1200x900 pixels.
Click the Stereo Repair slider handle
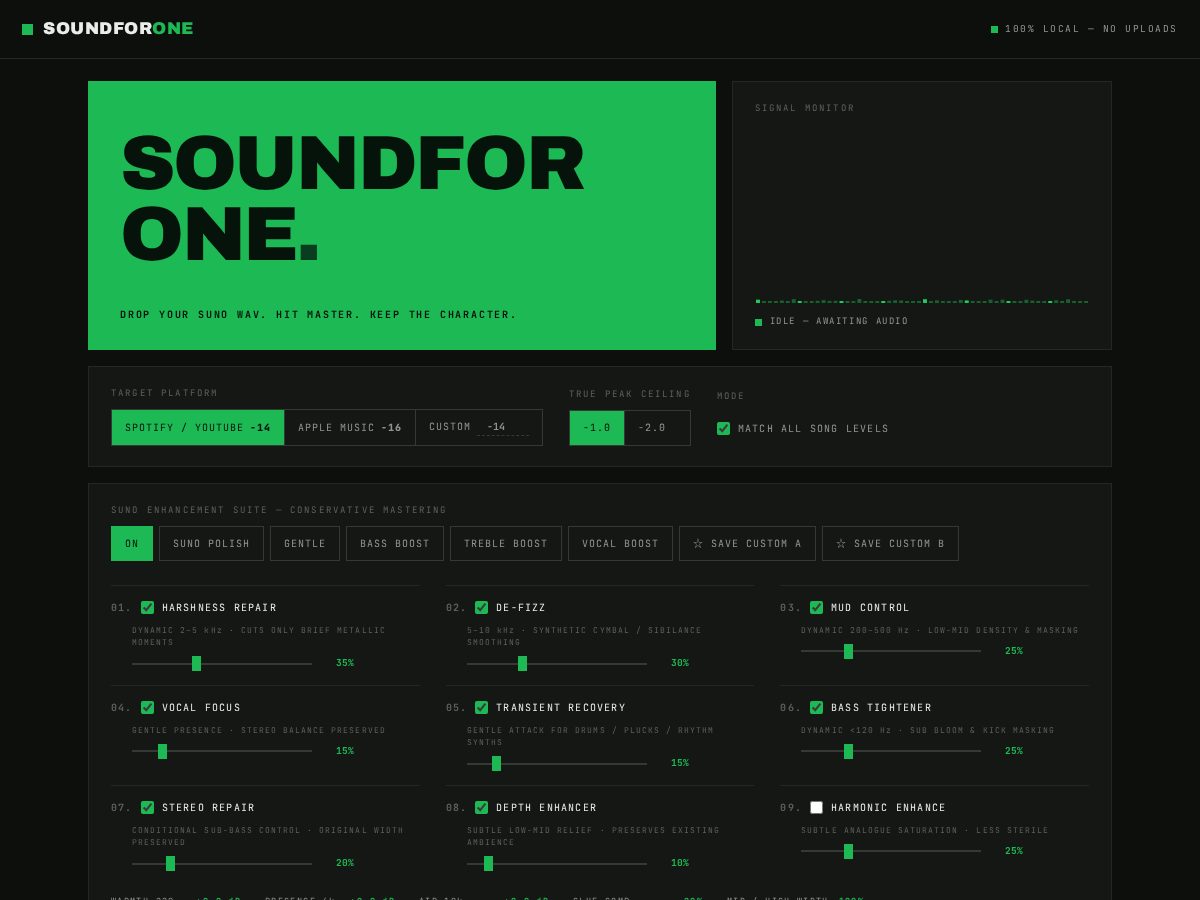pos(170,863)
